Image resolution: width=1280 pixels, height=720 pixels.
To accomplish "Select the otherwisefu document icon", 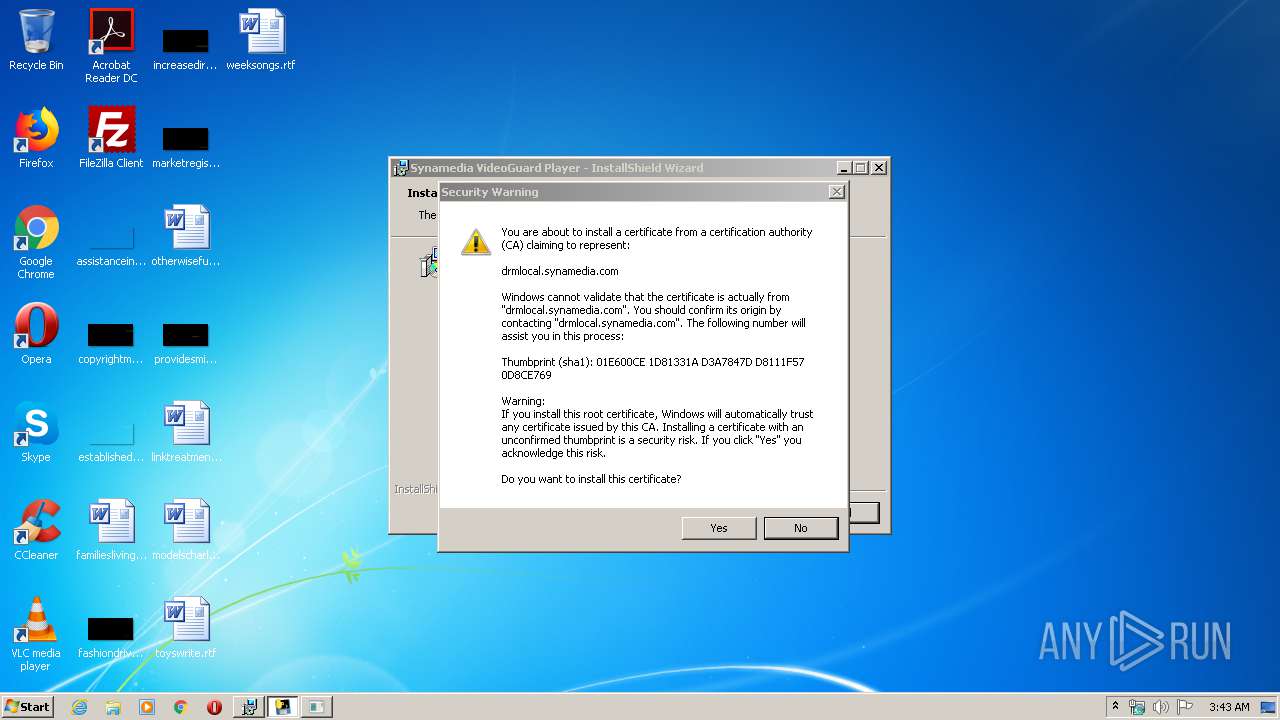I will (186, 236).
